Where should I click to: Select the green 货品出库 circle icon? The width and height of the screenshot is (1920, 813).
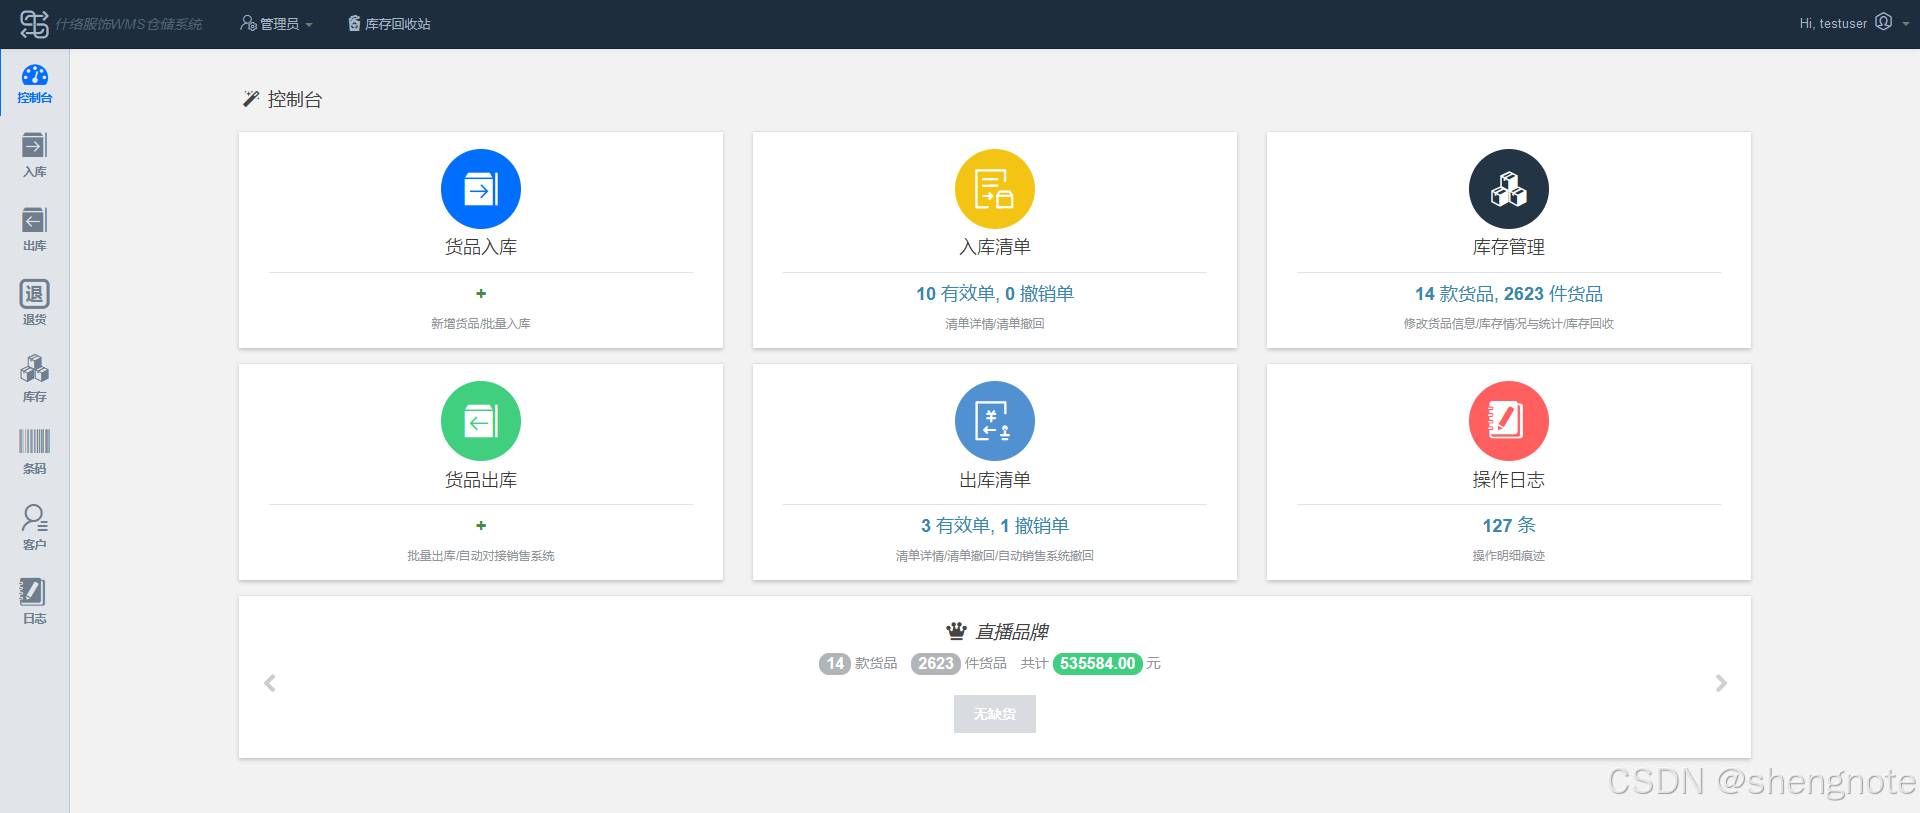(x=480, y=421)
